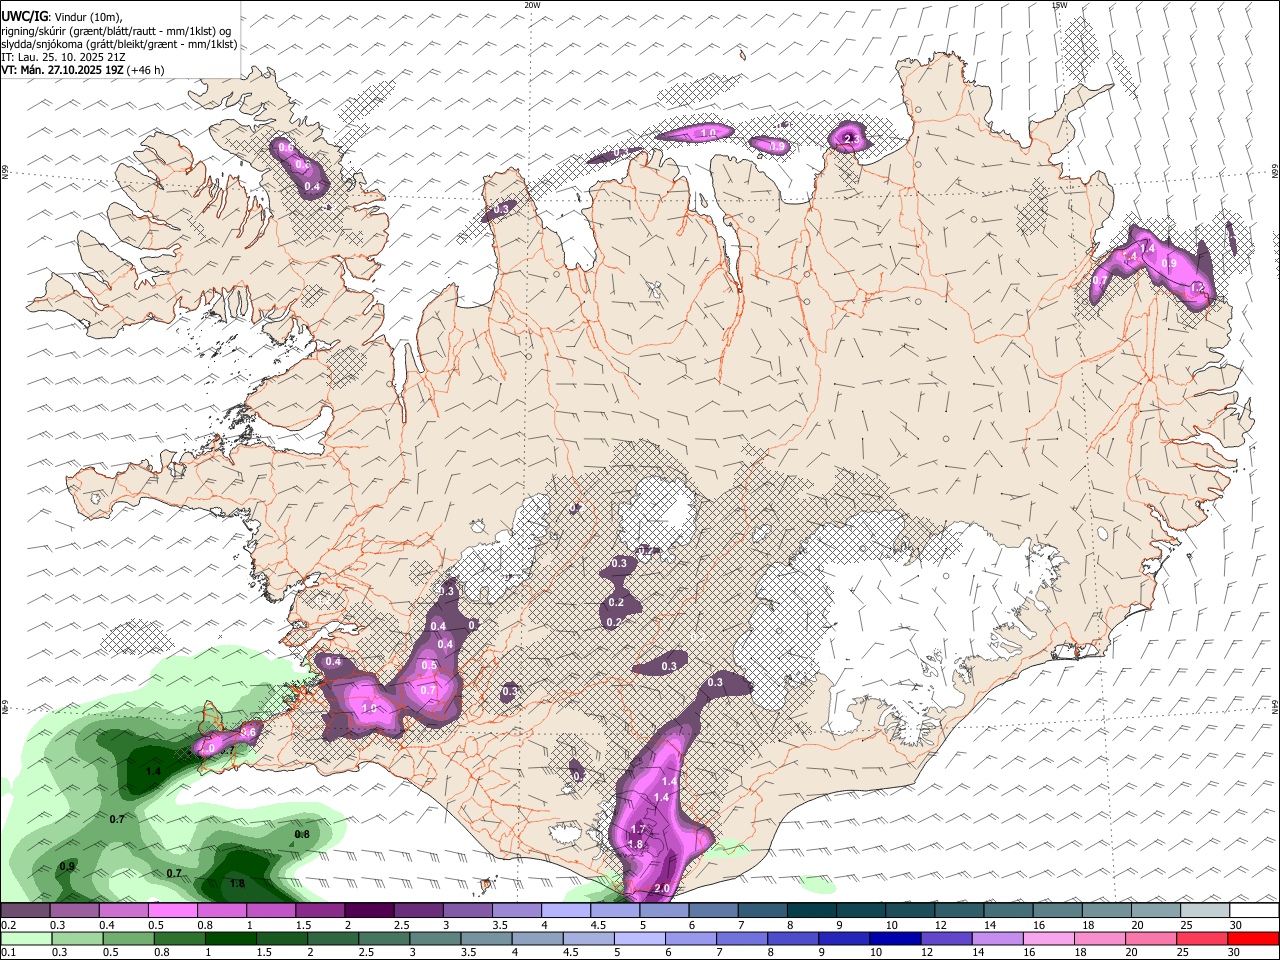Click the '0.2' snow value in central highlands
1280x960 pixels.
point(616,603)
